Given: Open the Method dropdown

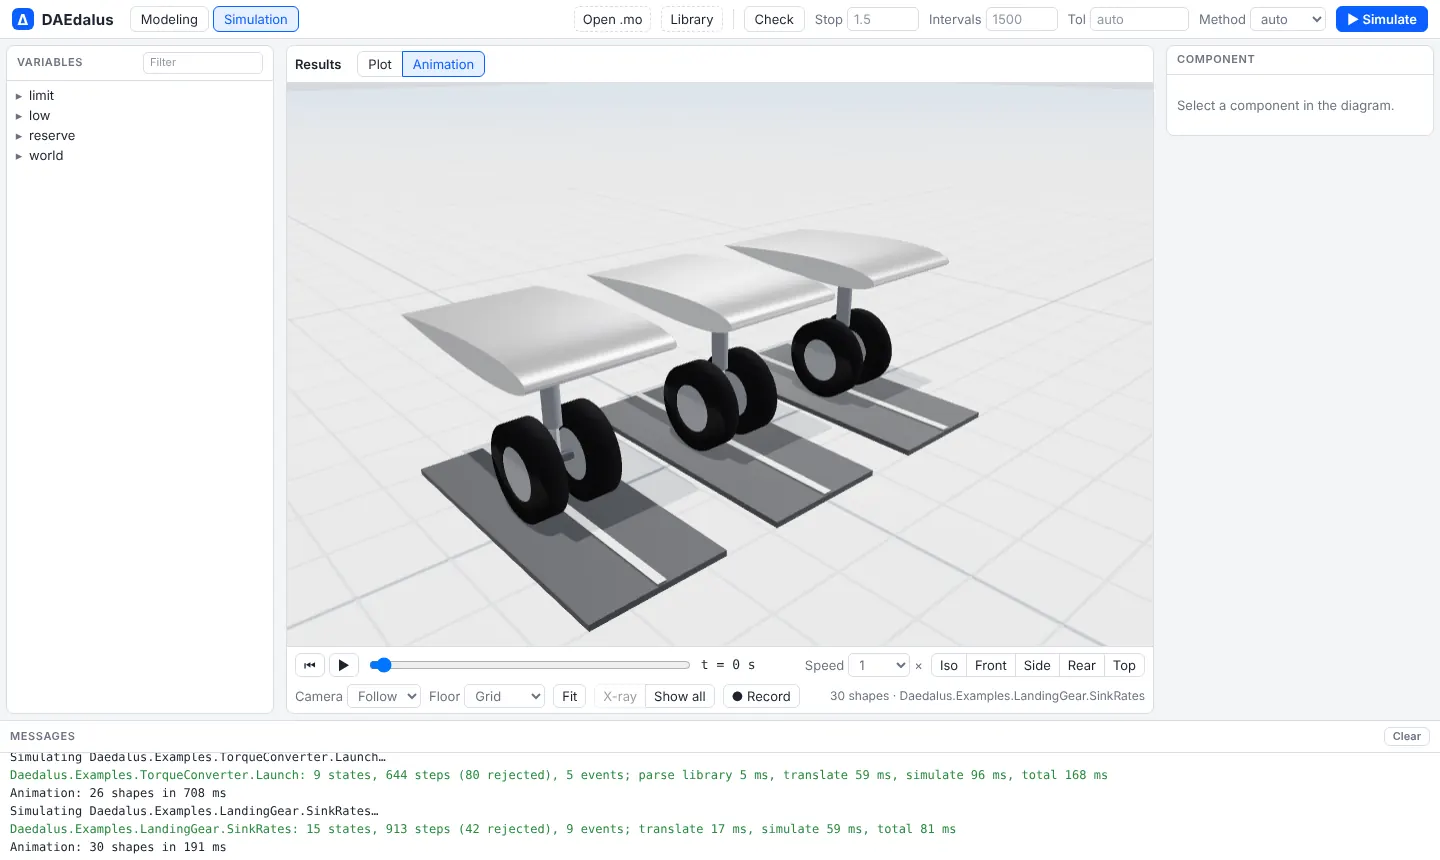Looking at the screenshot, I should tap(1288, 19).
